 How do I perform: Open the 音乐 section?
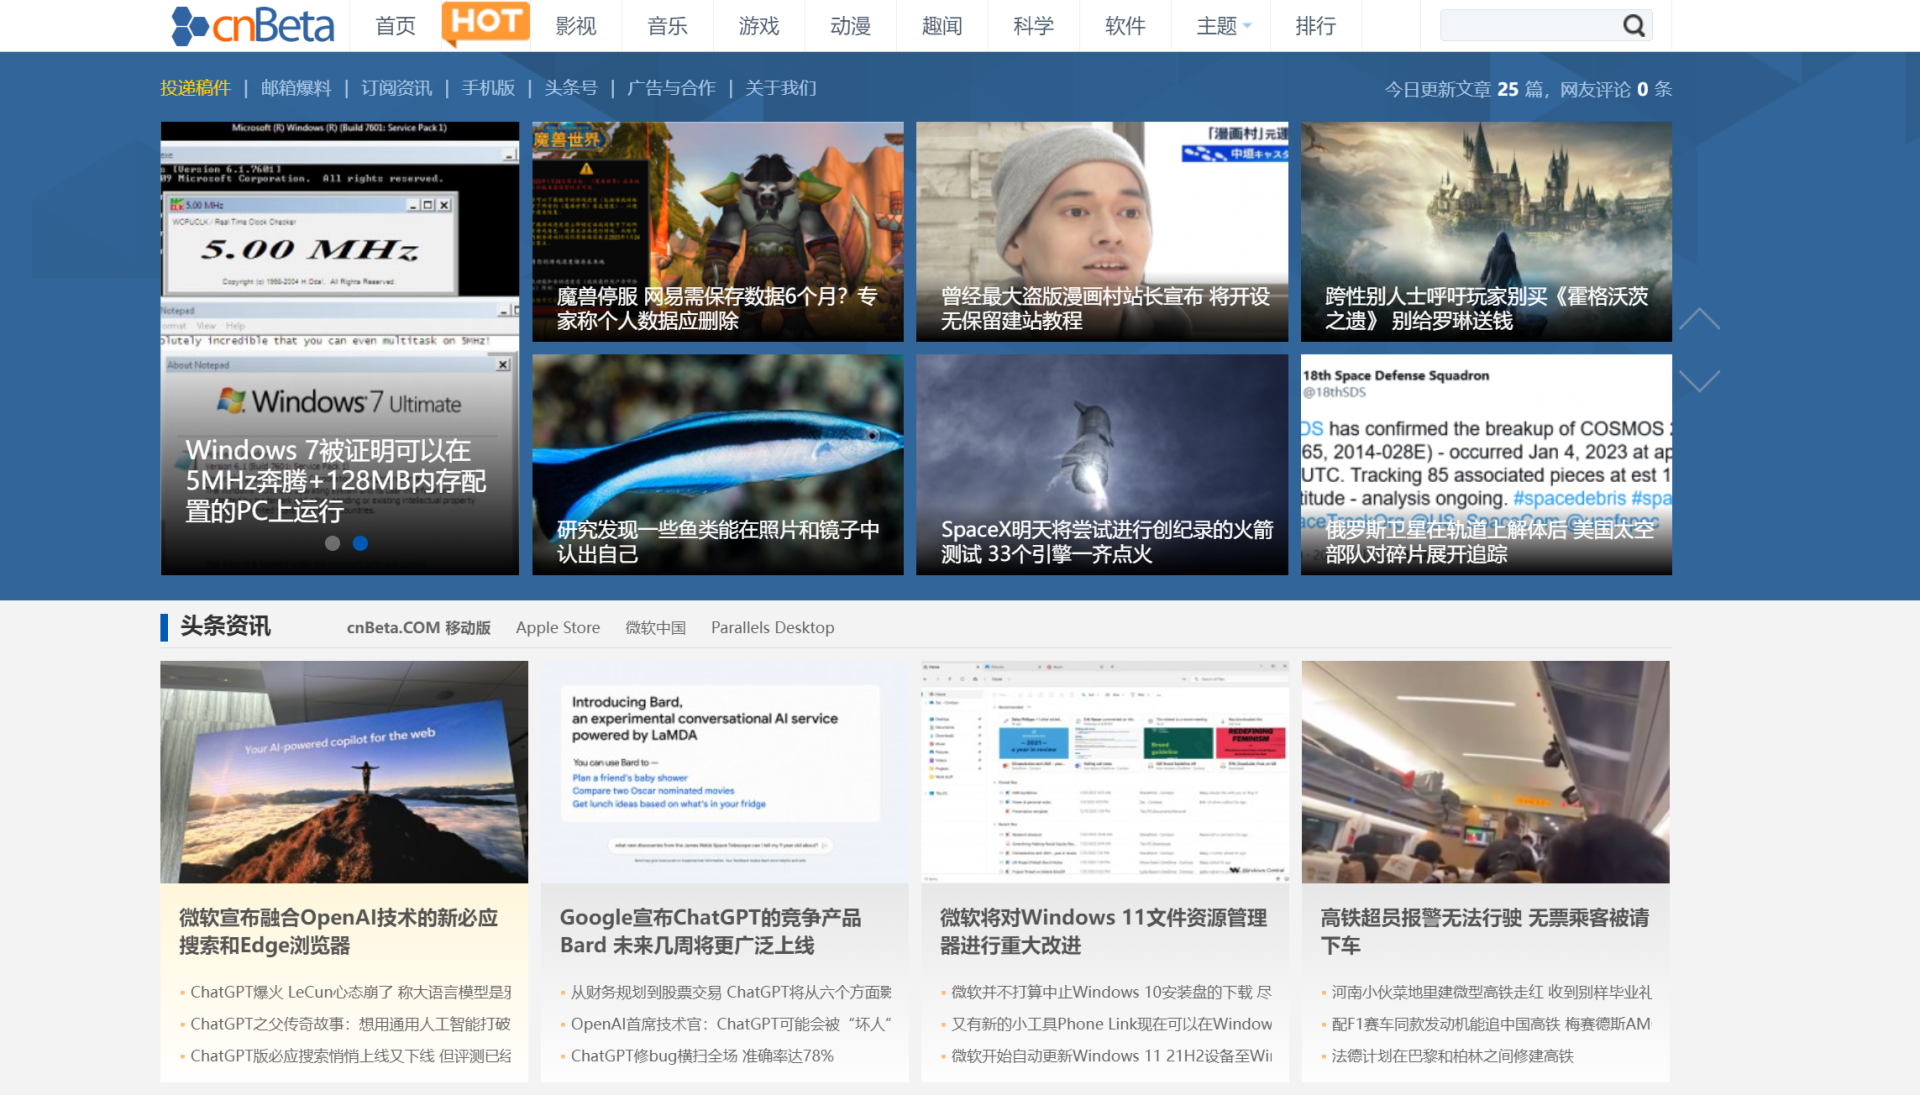pyautogui.click(x=667, y=26)
